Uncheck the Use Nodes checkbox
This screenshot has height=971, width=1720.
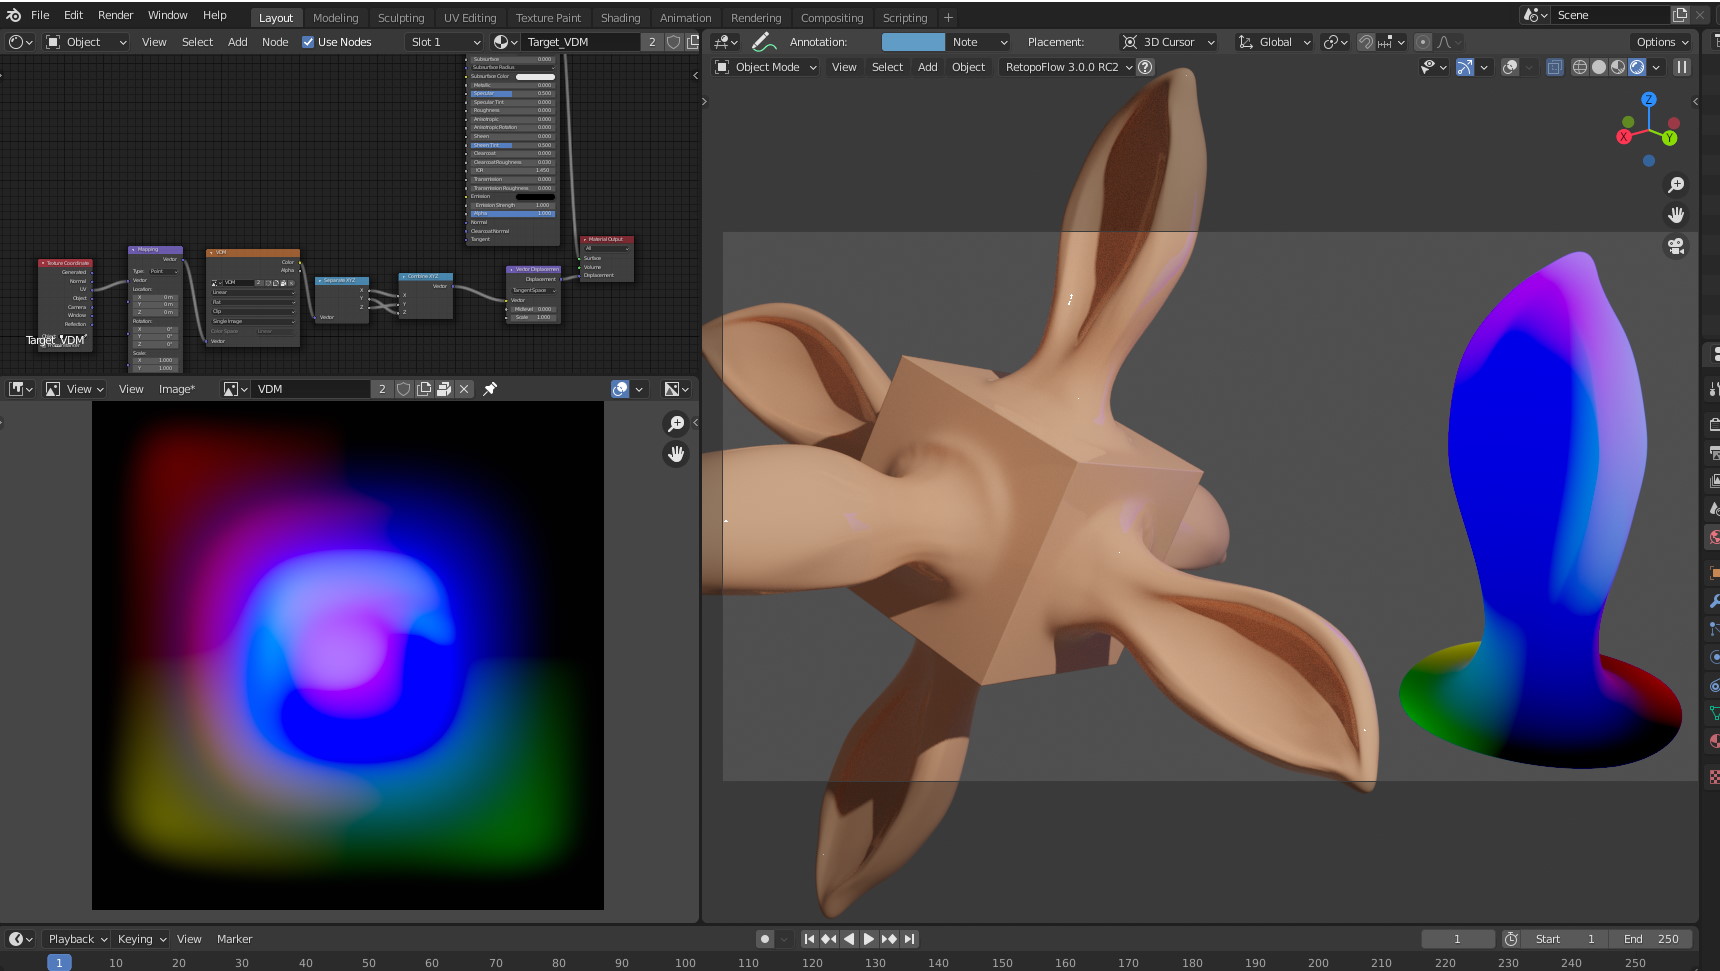[308, 42]
